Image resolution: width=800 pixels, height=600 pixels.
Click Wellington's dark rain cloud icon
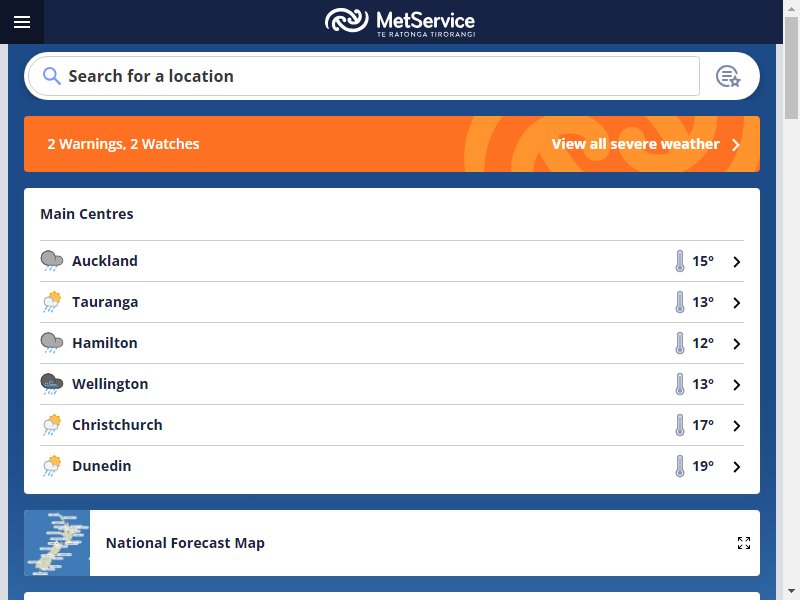point(52,384)
